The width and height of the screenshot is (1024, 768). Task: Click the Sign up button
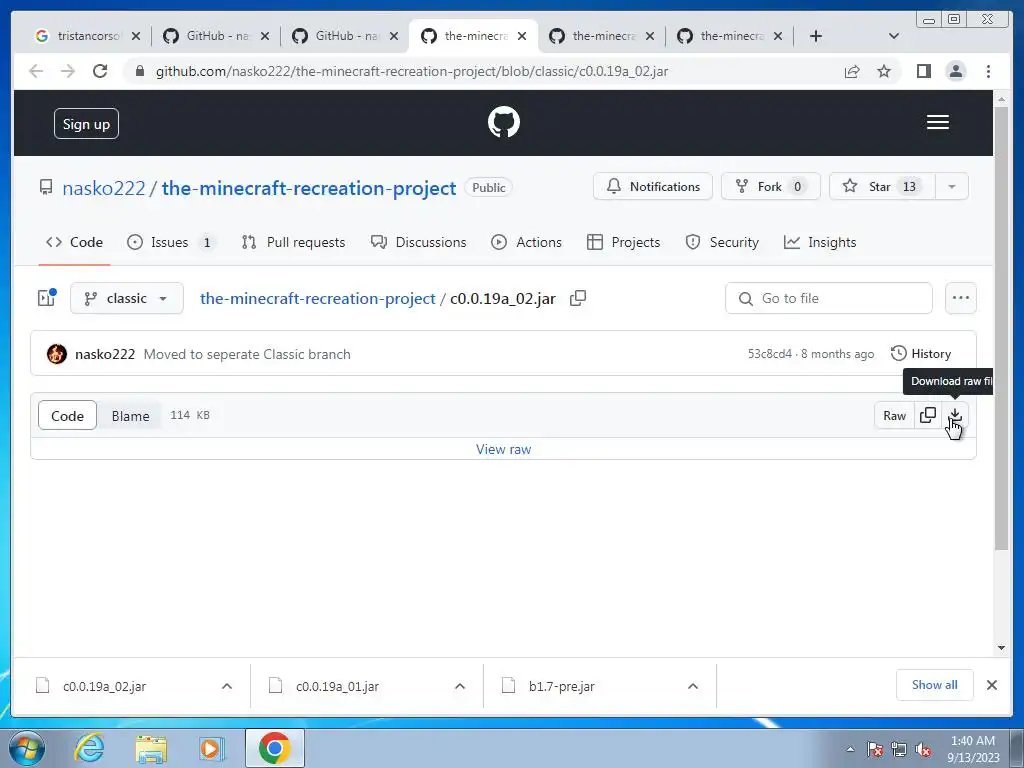tap(86, 123)
